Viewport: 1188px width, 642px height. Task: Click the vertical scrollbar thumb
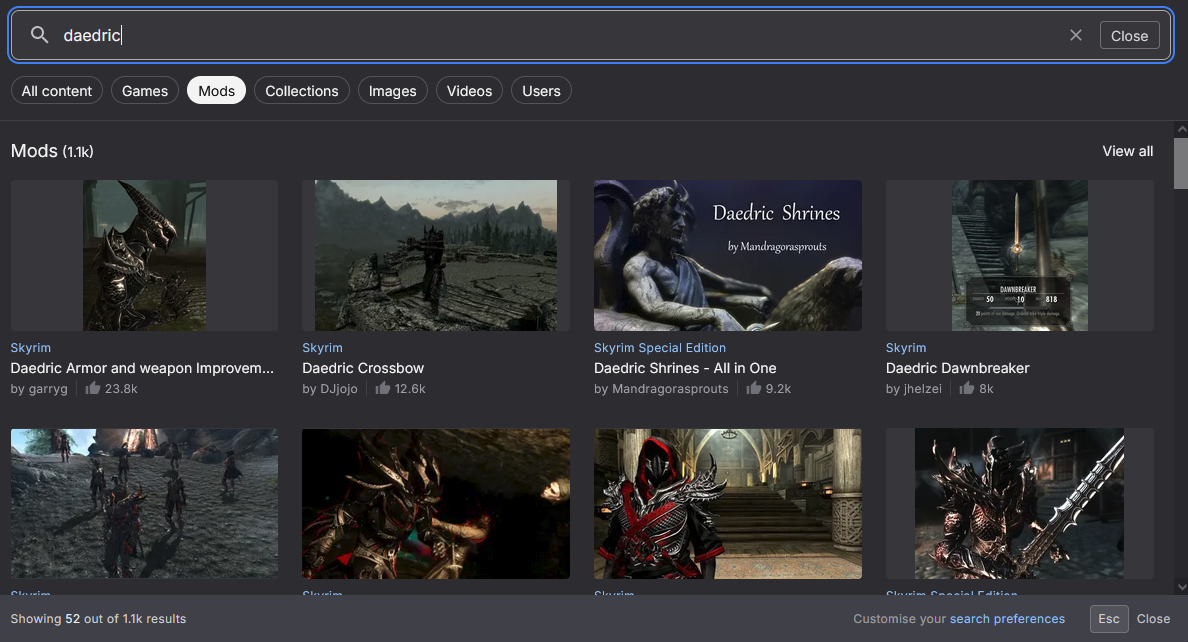pyautogui.click(x=1181, y=163)
